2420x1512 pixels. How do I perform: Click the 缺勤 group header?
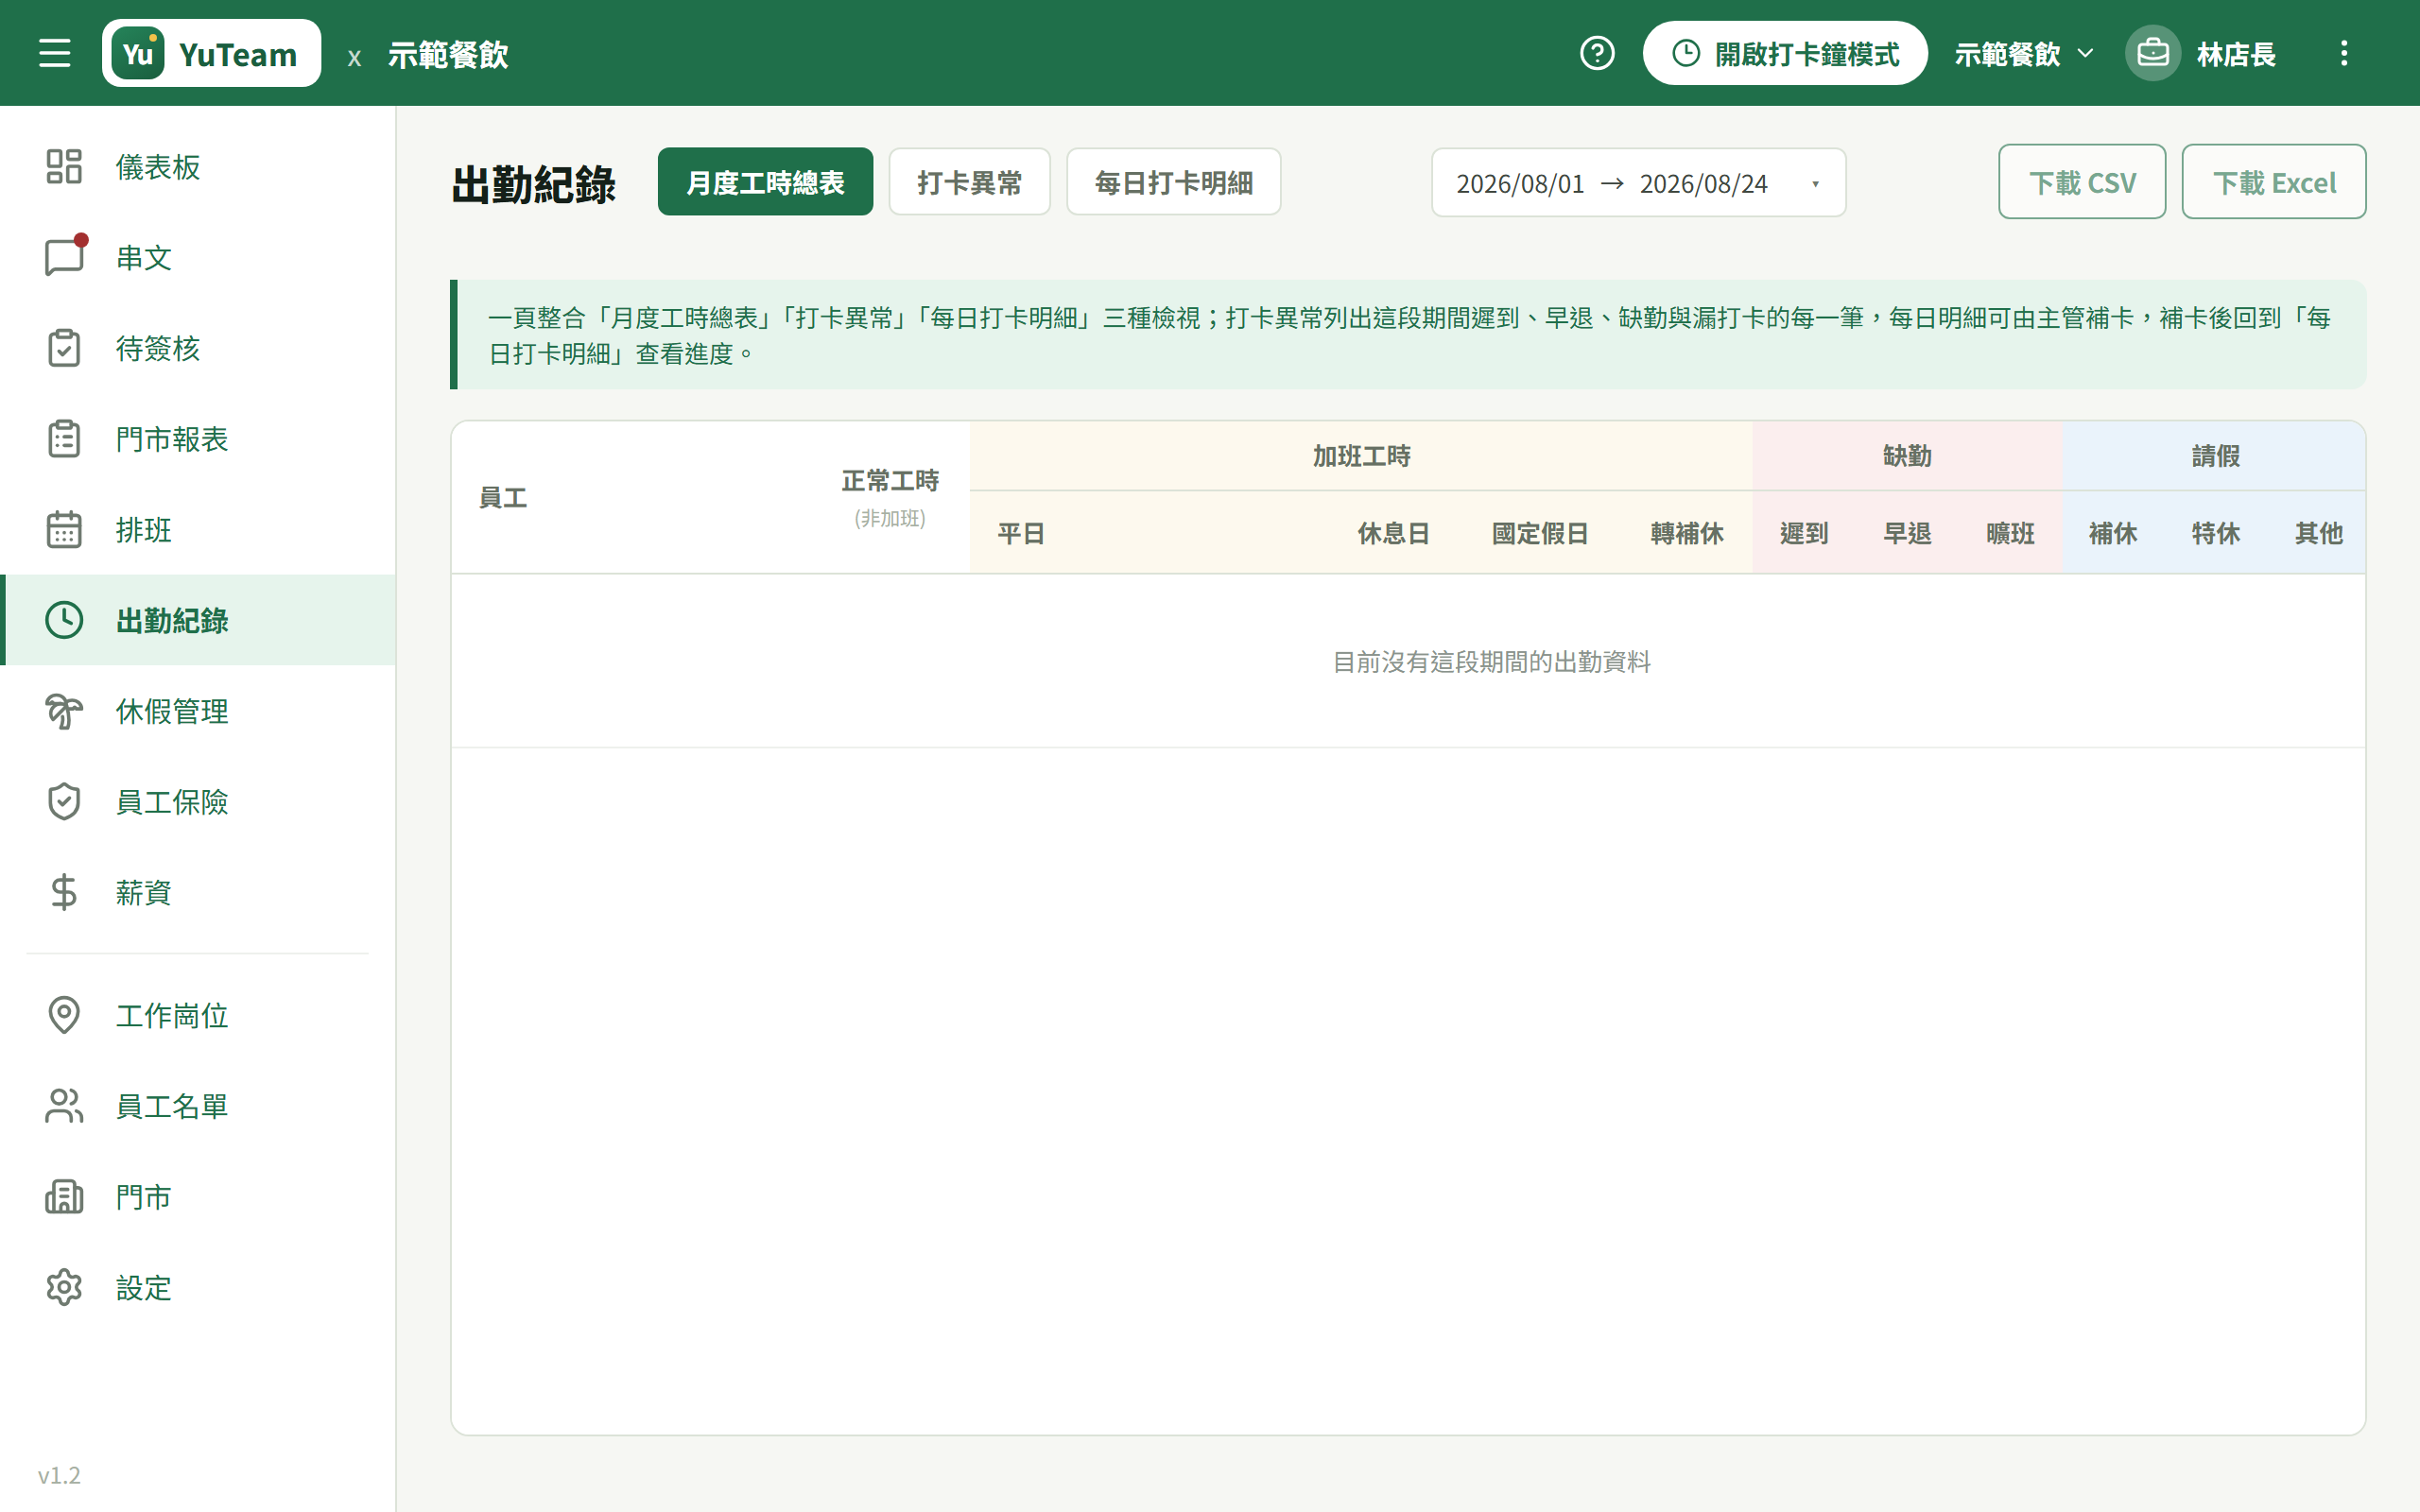(1907, 457)
